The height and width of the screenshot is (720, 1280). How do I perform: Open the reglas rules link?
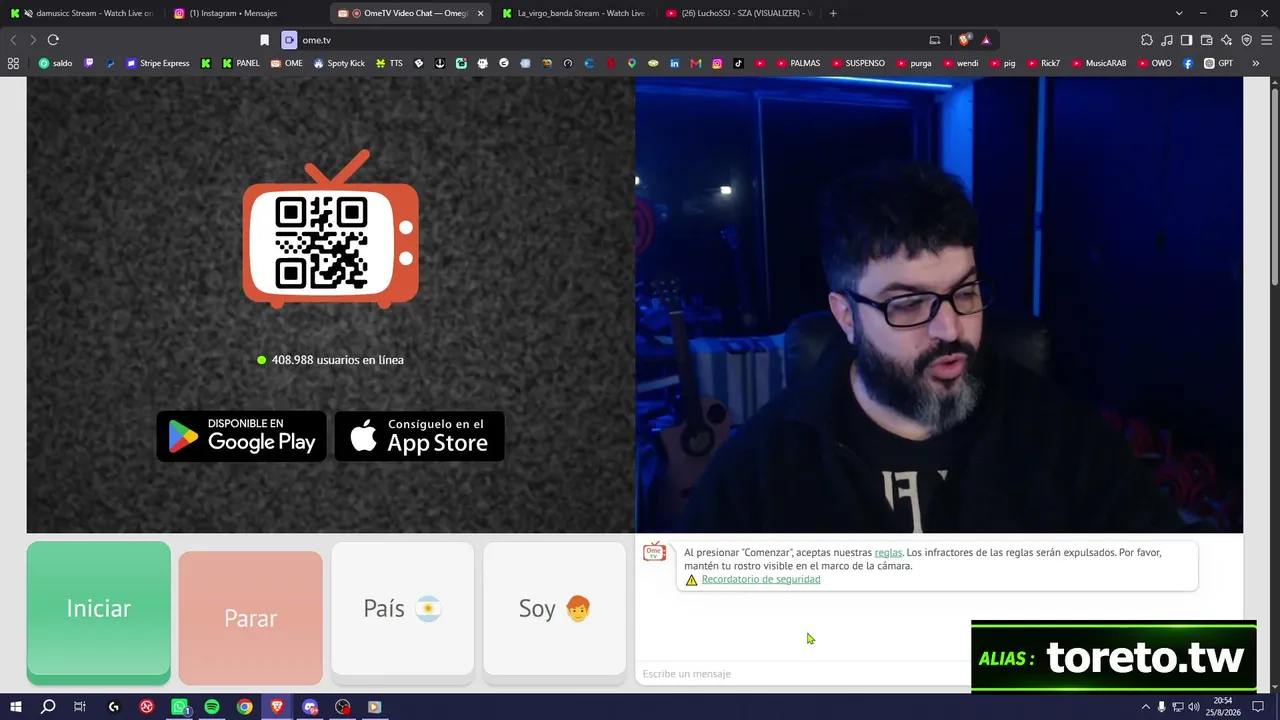click(888, 552)
